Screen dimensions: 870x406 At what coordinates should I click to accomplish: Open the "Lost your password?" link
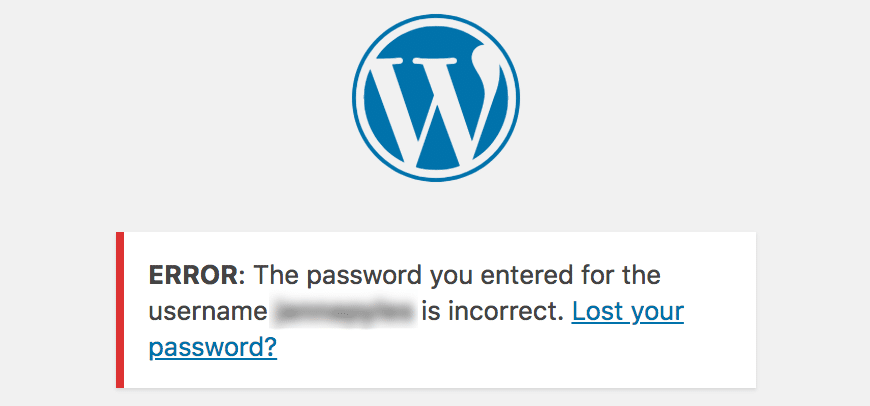click(x=627, y=311)
